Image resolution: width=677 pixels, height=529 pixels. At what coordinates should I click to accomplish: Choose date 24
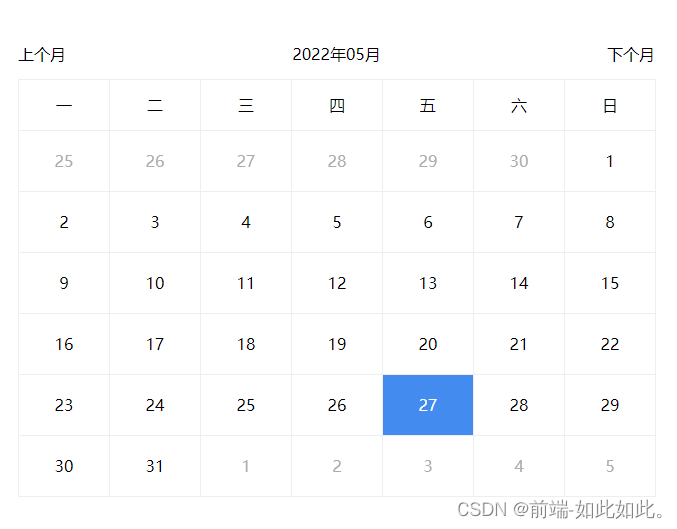[155, 405]
